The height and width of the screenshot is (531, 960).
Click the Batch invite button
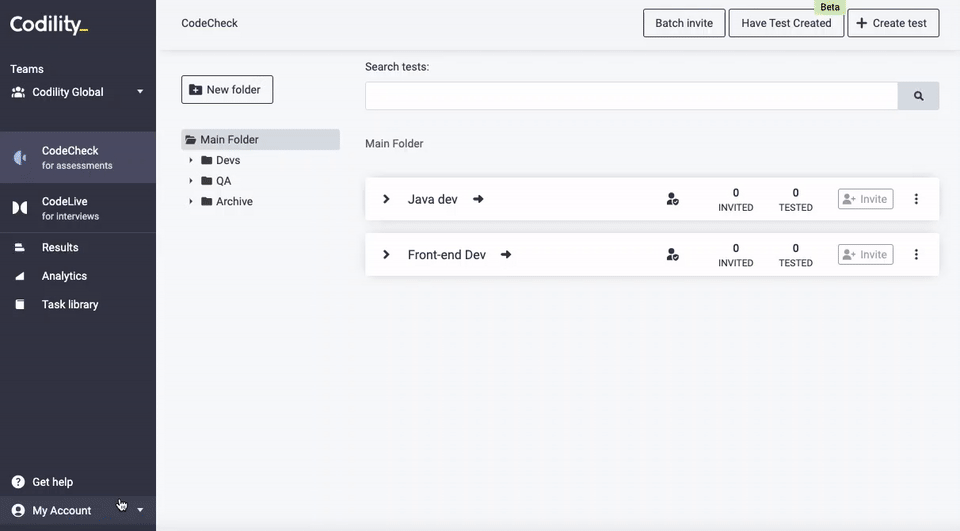click(684, 23)
